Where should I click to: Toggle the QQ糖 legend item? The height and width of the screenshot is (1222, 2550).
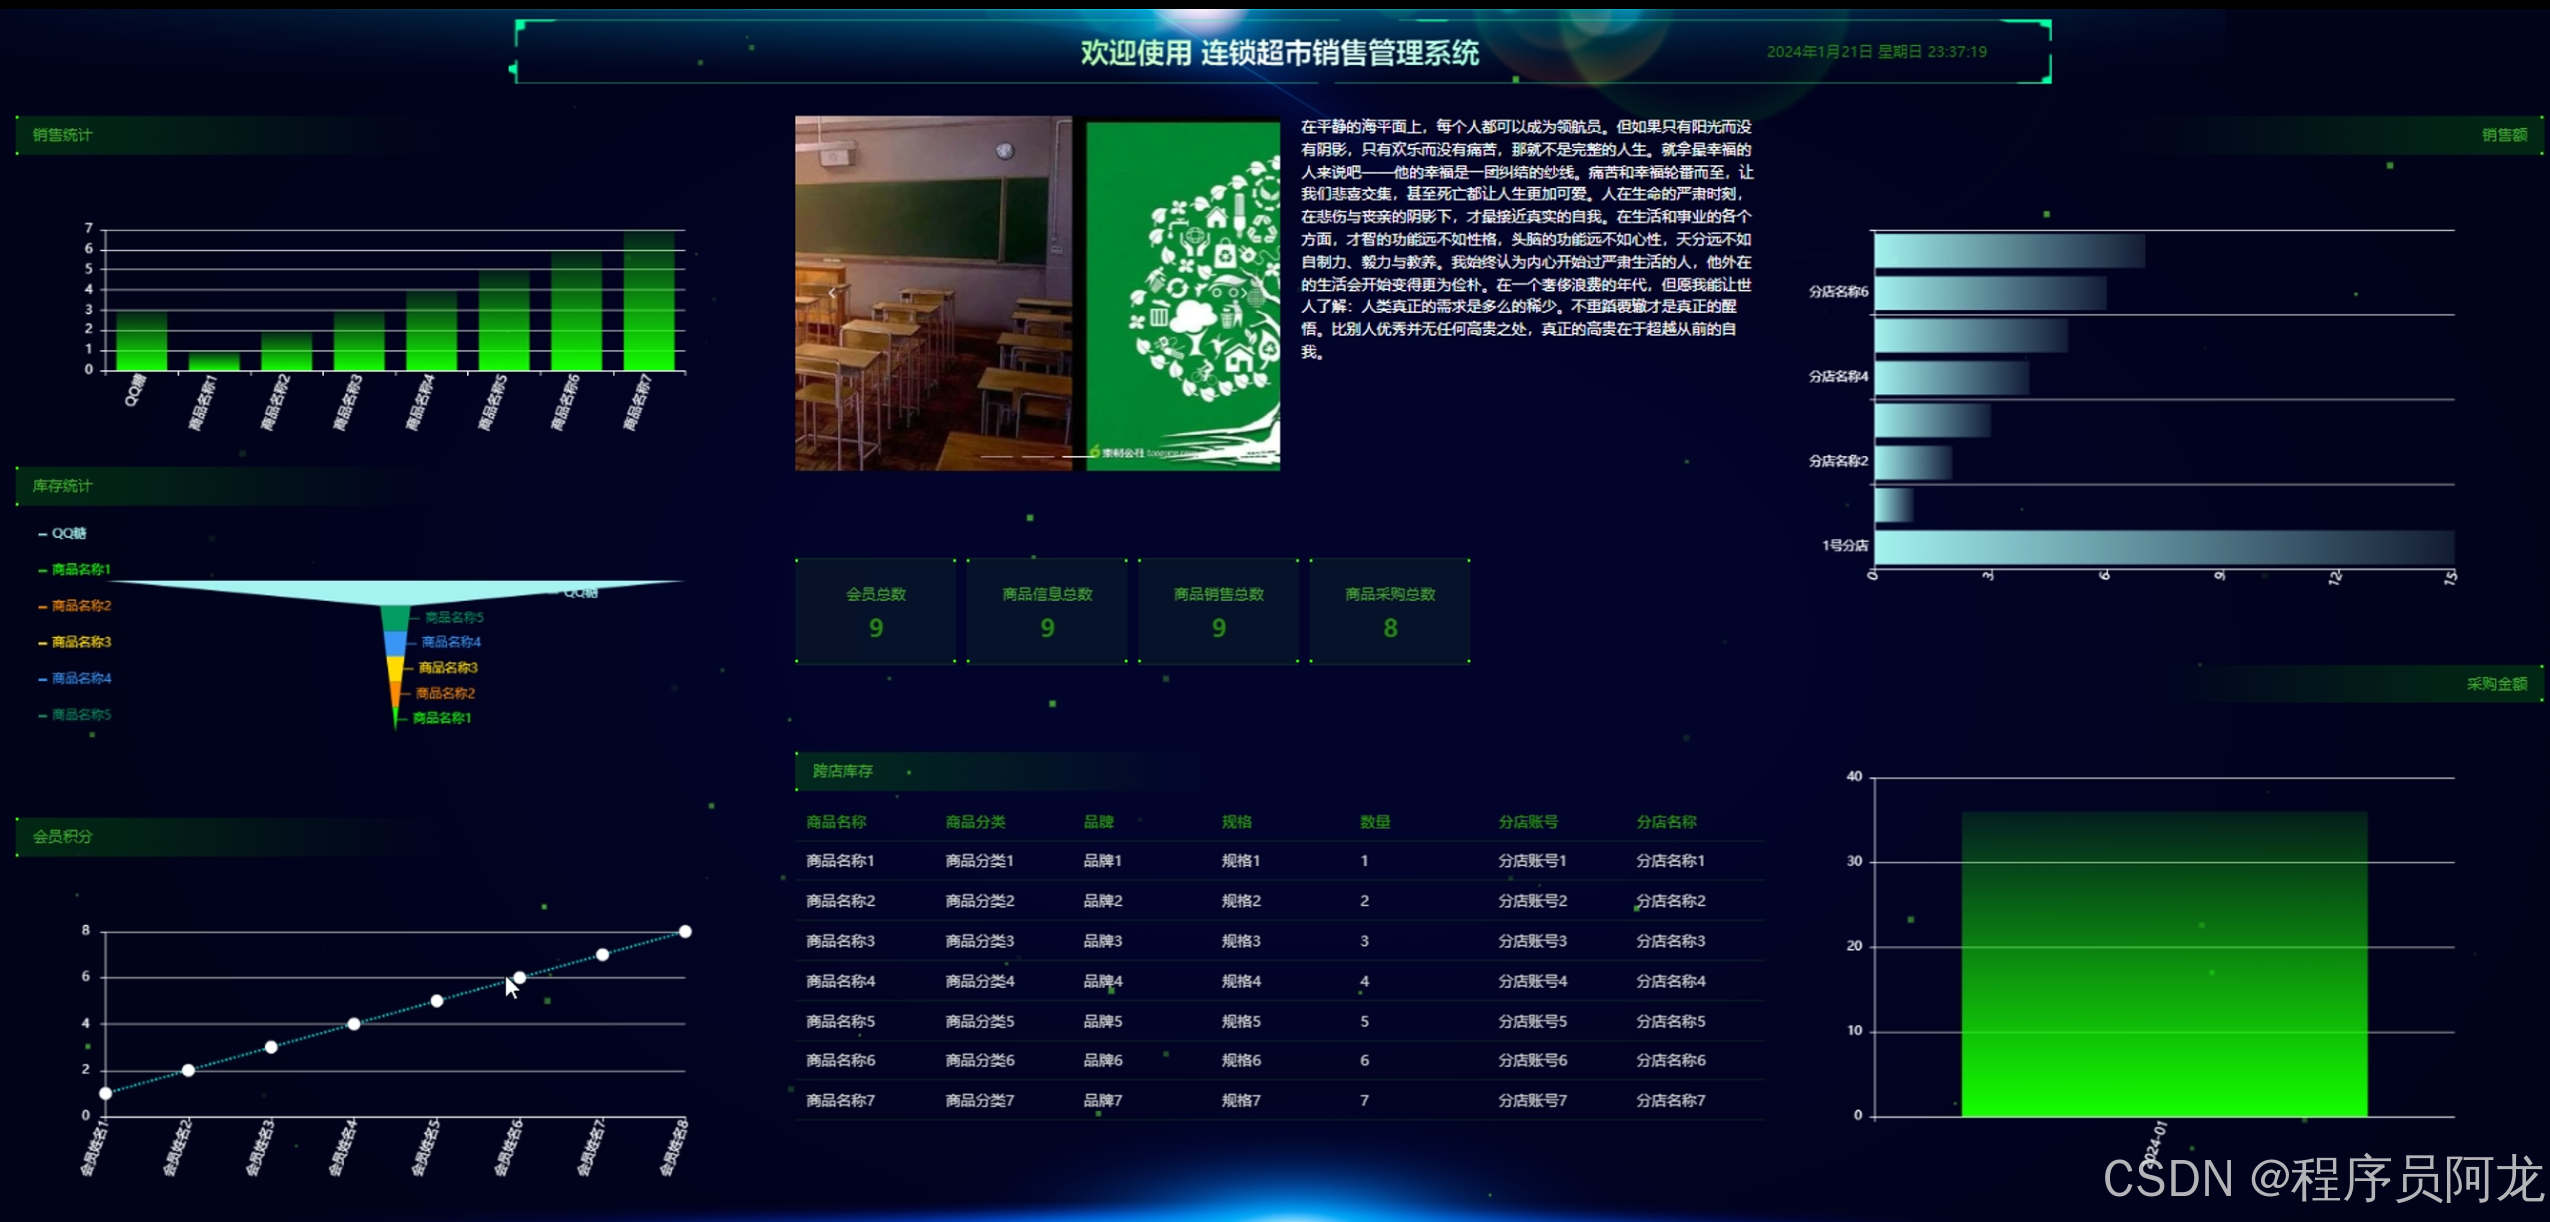tap(62, 533)
